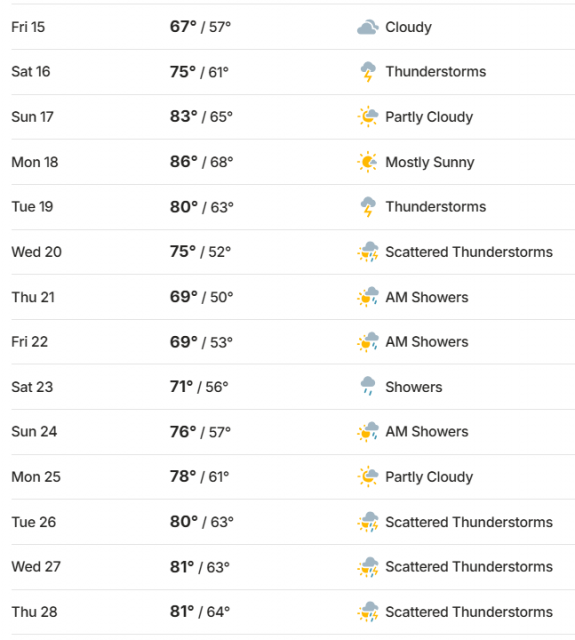Click the storm icon for Thu 28
575x640 pixels.
point(368,612)
